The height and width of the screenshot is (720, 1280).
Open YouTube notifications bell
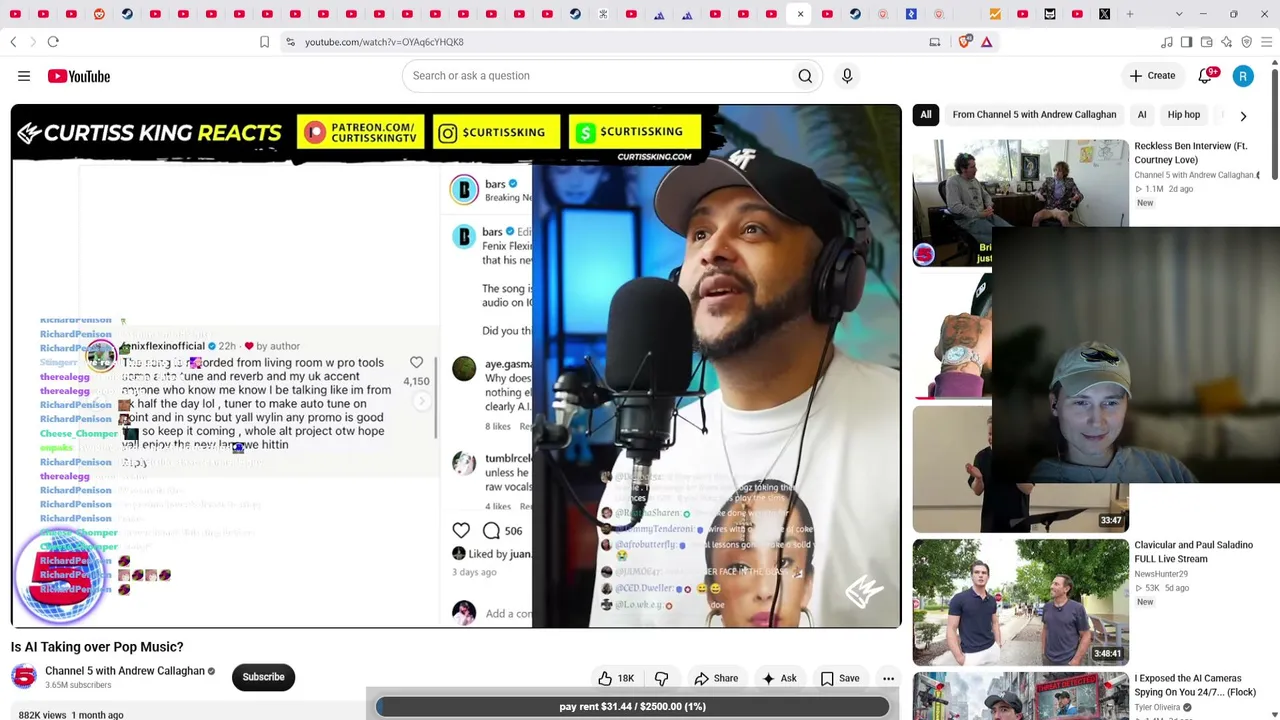[1206, 76]
